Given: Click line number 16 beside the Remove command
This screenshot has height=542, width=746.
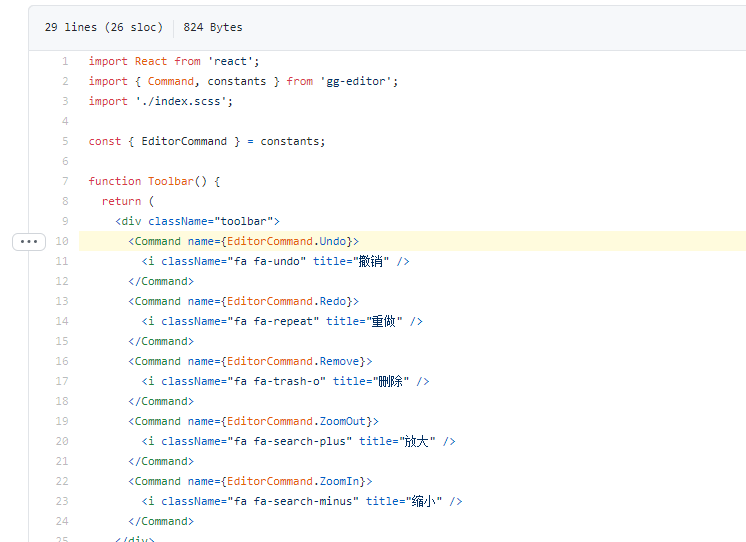Looking at the screenshot, I should click(x=62, y=361).
